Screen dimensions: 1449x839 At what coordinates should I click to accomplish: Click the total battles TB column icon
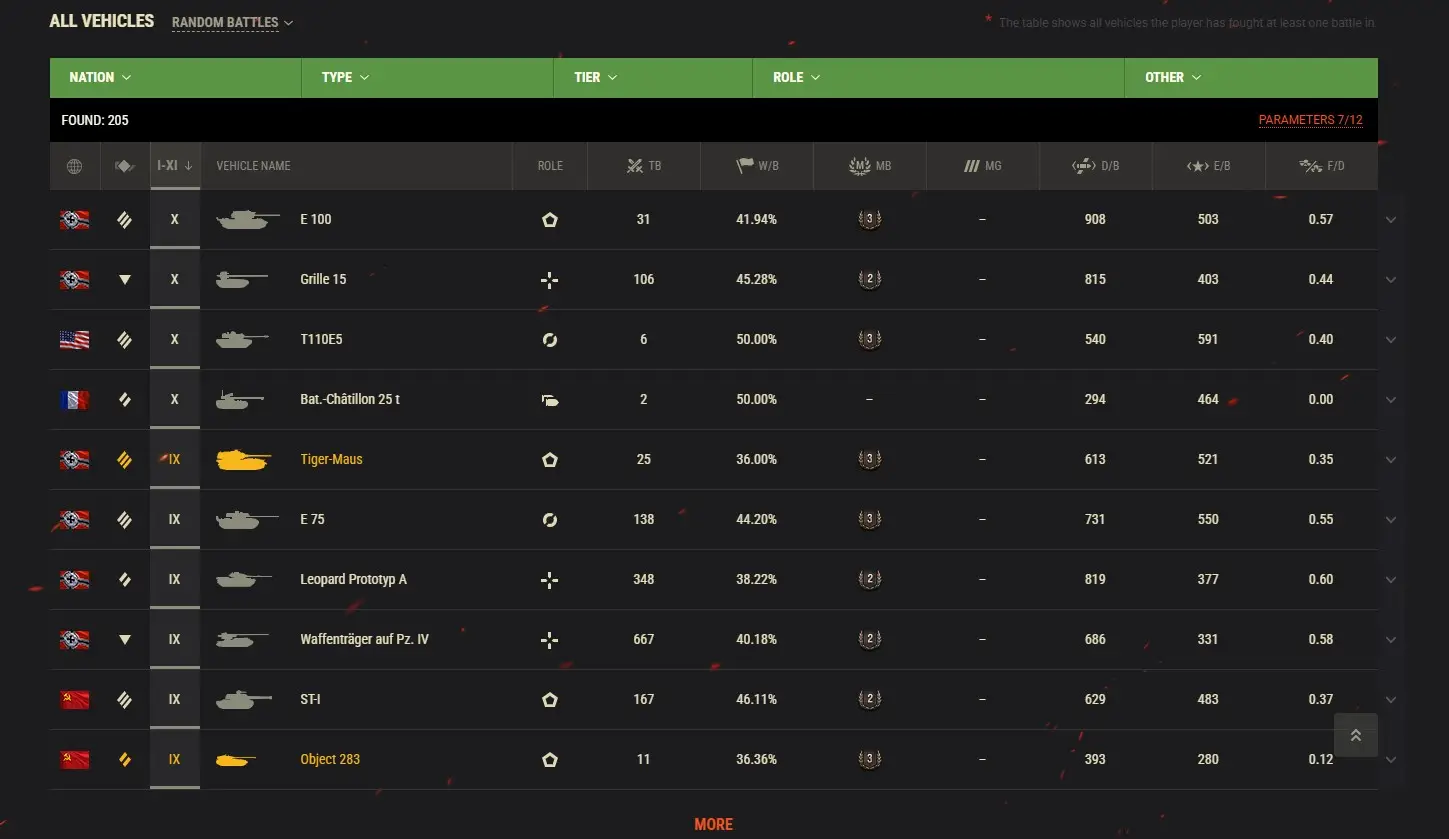634,166
